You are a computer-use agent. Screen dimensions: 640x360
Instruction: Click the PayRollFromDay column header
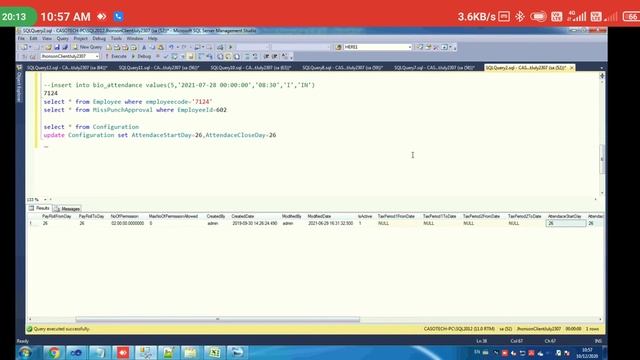tap(57, 216)
